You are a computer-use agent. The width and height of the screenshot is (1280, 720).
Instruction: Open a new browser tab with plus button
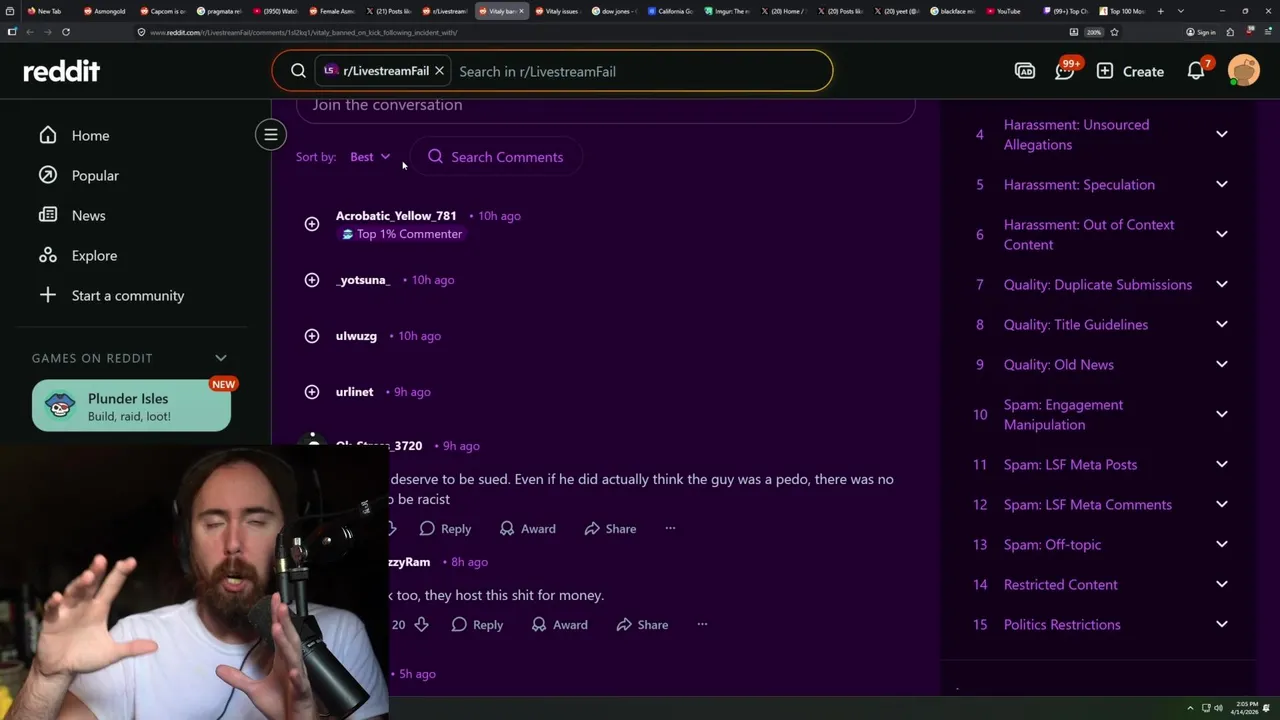pyautogui.click(x=1160, y=11)
